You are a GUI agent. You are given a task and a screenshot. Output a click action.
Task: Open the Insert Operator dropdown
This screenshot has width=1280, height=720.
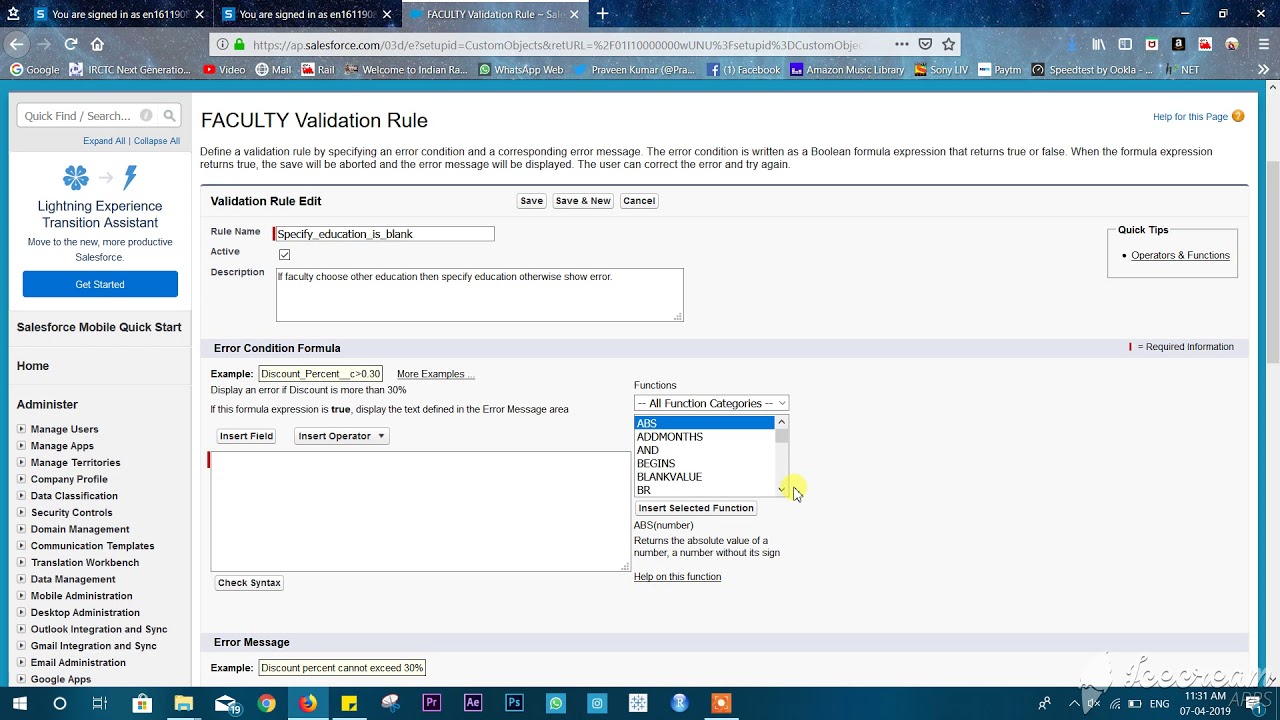click(341, 436)
